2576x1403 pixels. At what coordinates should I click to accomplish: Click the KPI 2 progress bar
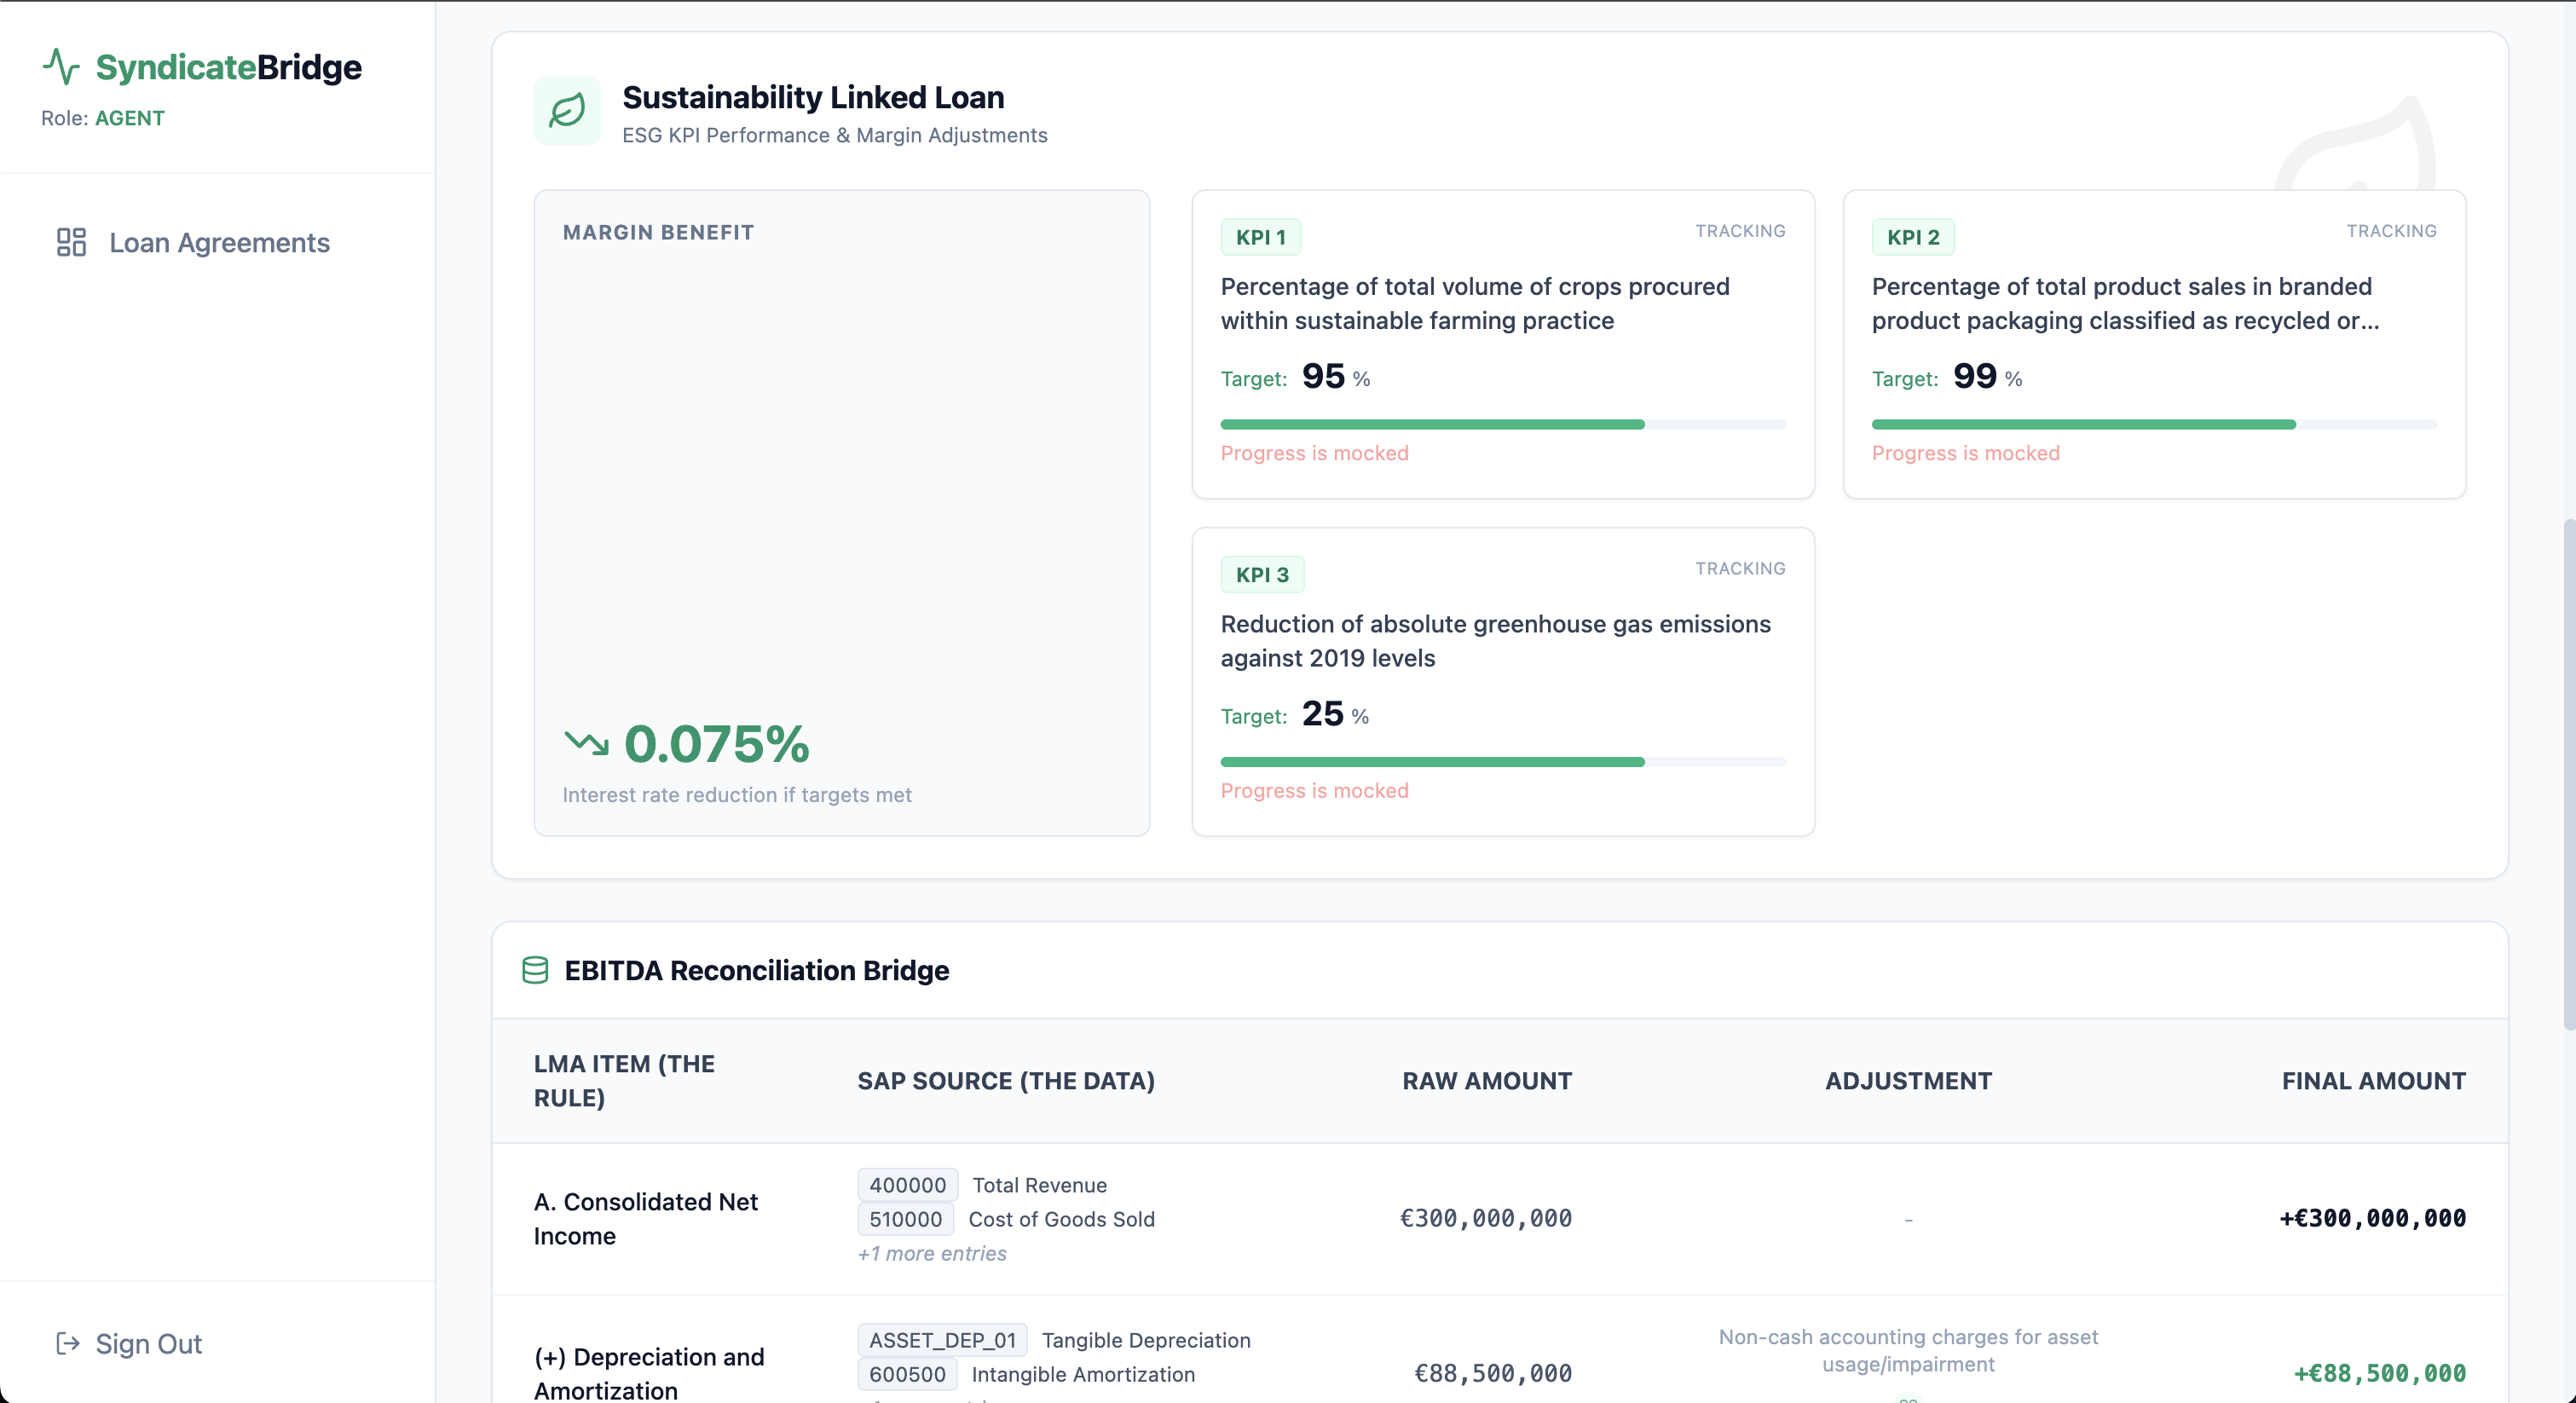(x=2153, y=425)
